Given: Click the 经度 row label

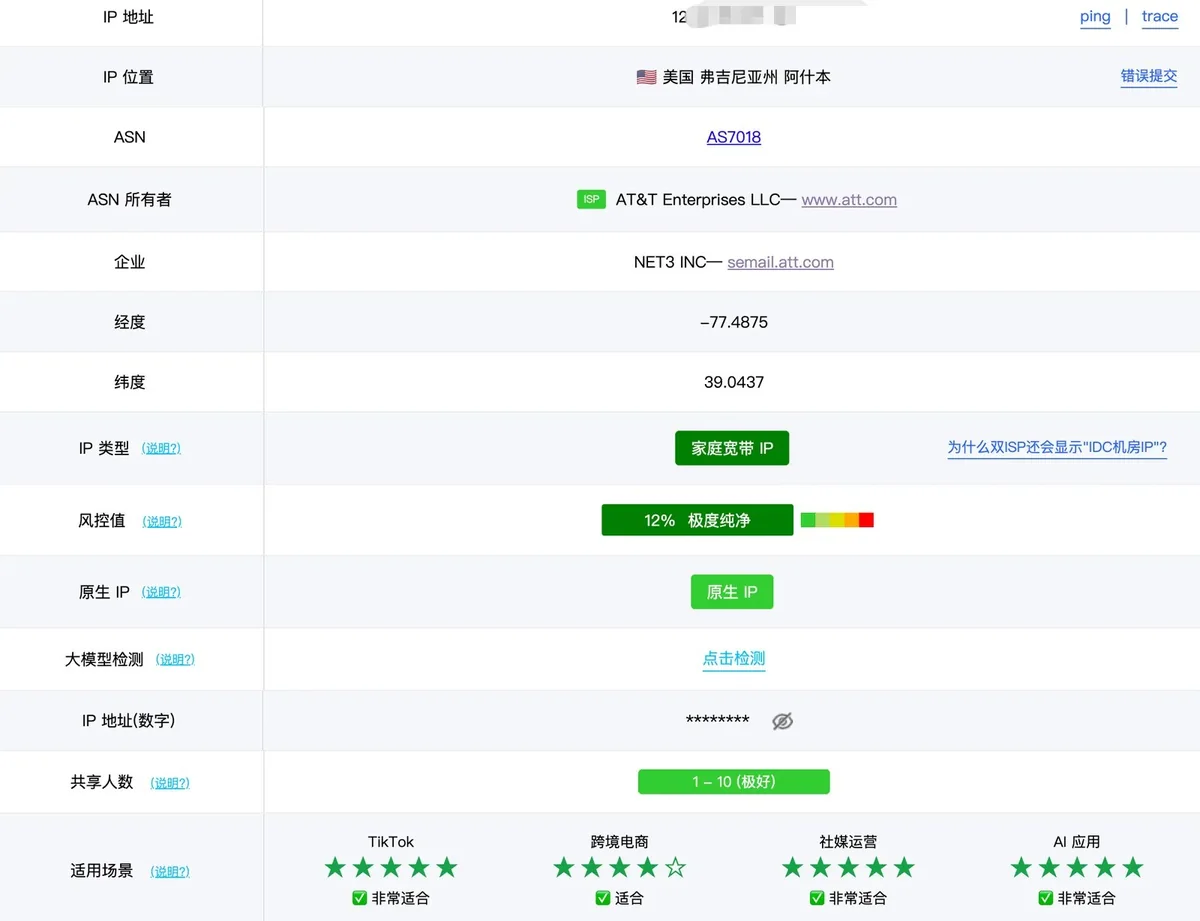Looking at the screenshot, I should (x=129, y=322).
